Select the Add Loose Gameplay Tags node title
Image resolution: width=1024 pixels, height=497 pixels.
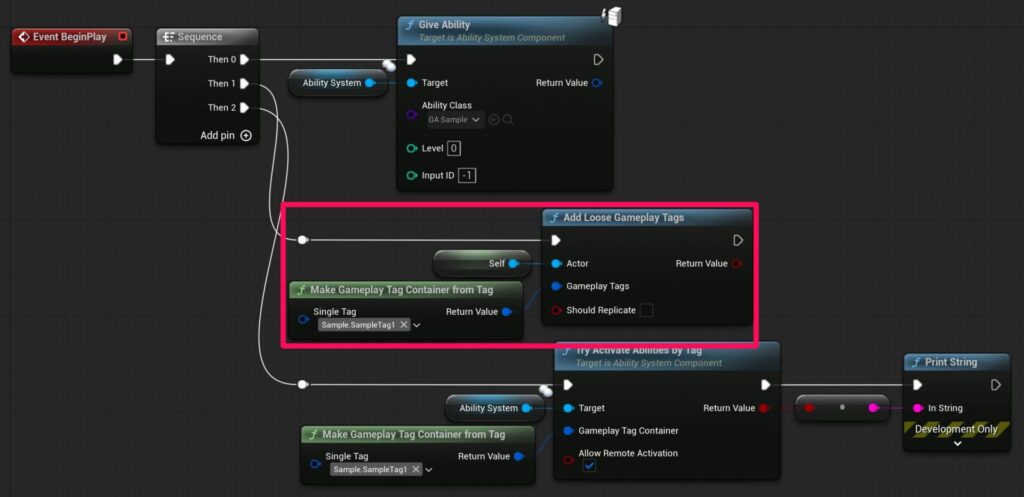pyautogui.click(x=623, y=217)
